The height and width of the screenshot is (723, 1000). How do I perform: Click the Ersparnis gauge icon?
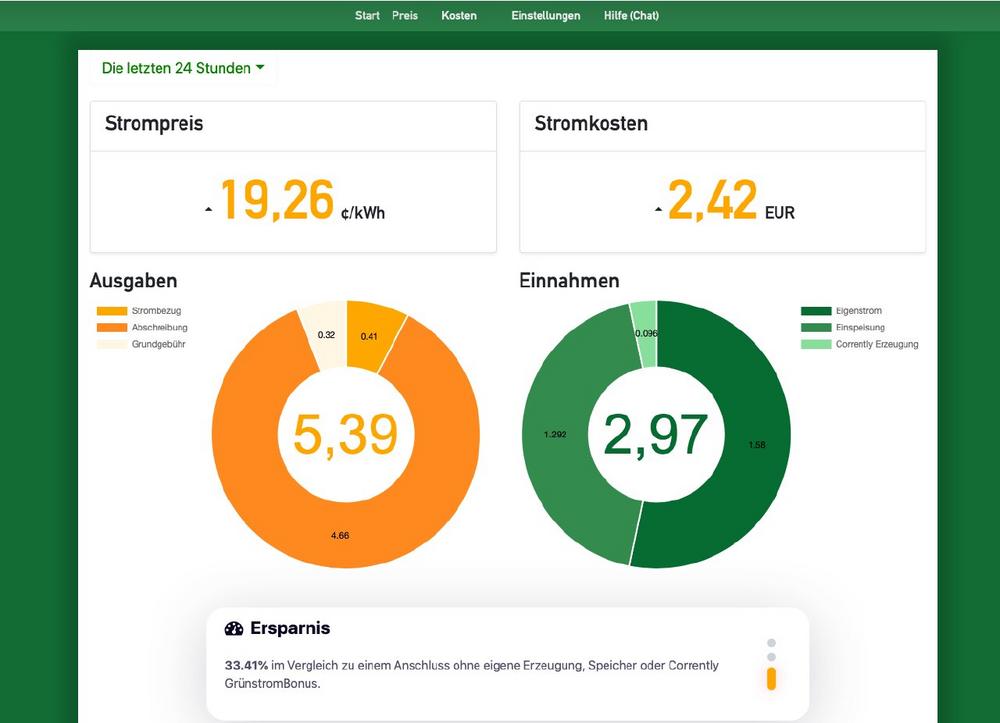[x=234, y=629]
